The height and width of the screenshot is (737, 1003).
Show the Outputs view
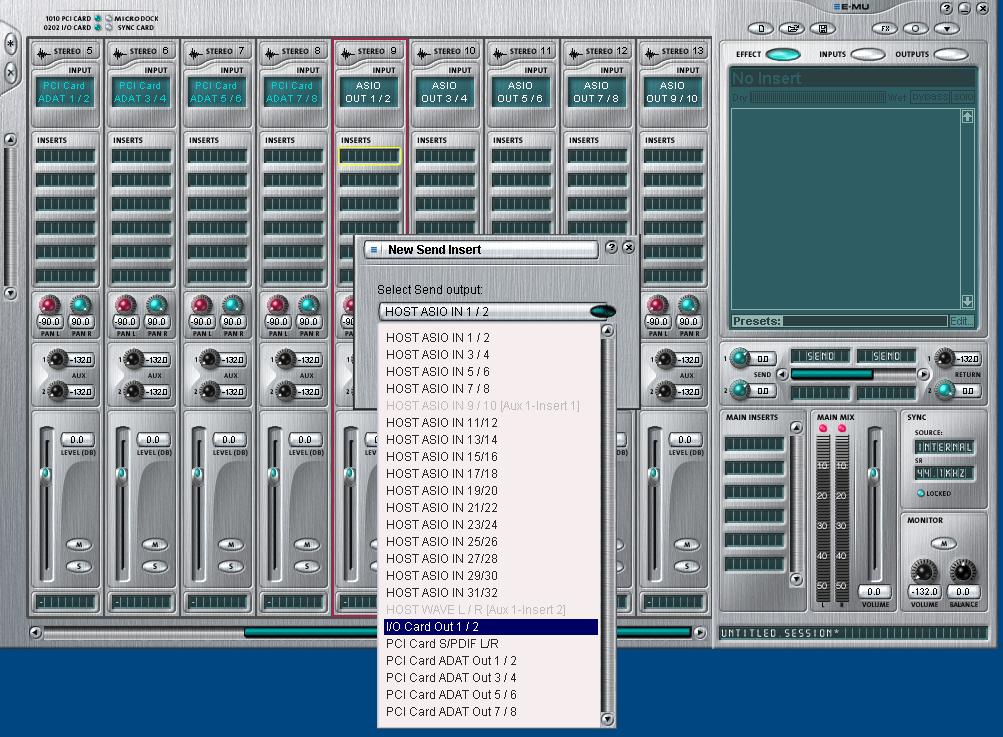pyautogui.click(x=951, y=54)
